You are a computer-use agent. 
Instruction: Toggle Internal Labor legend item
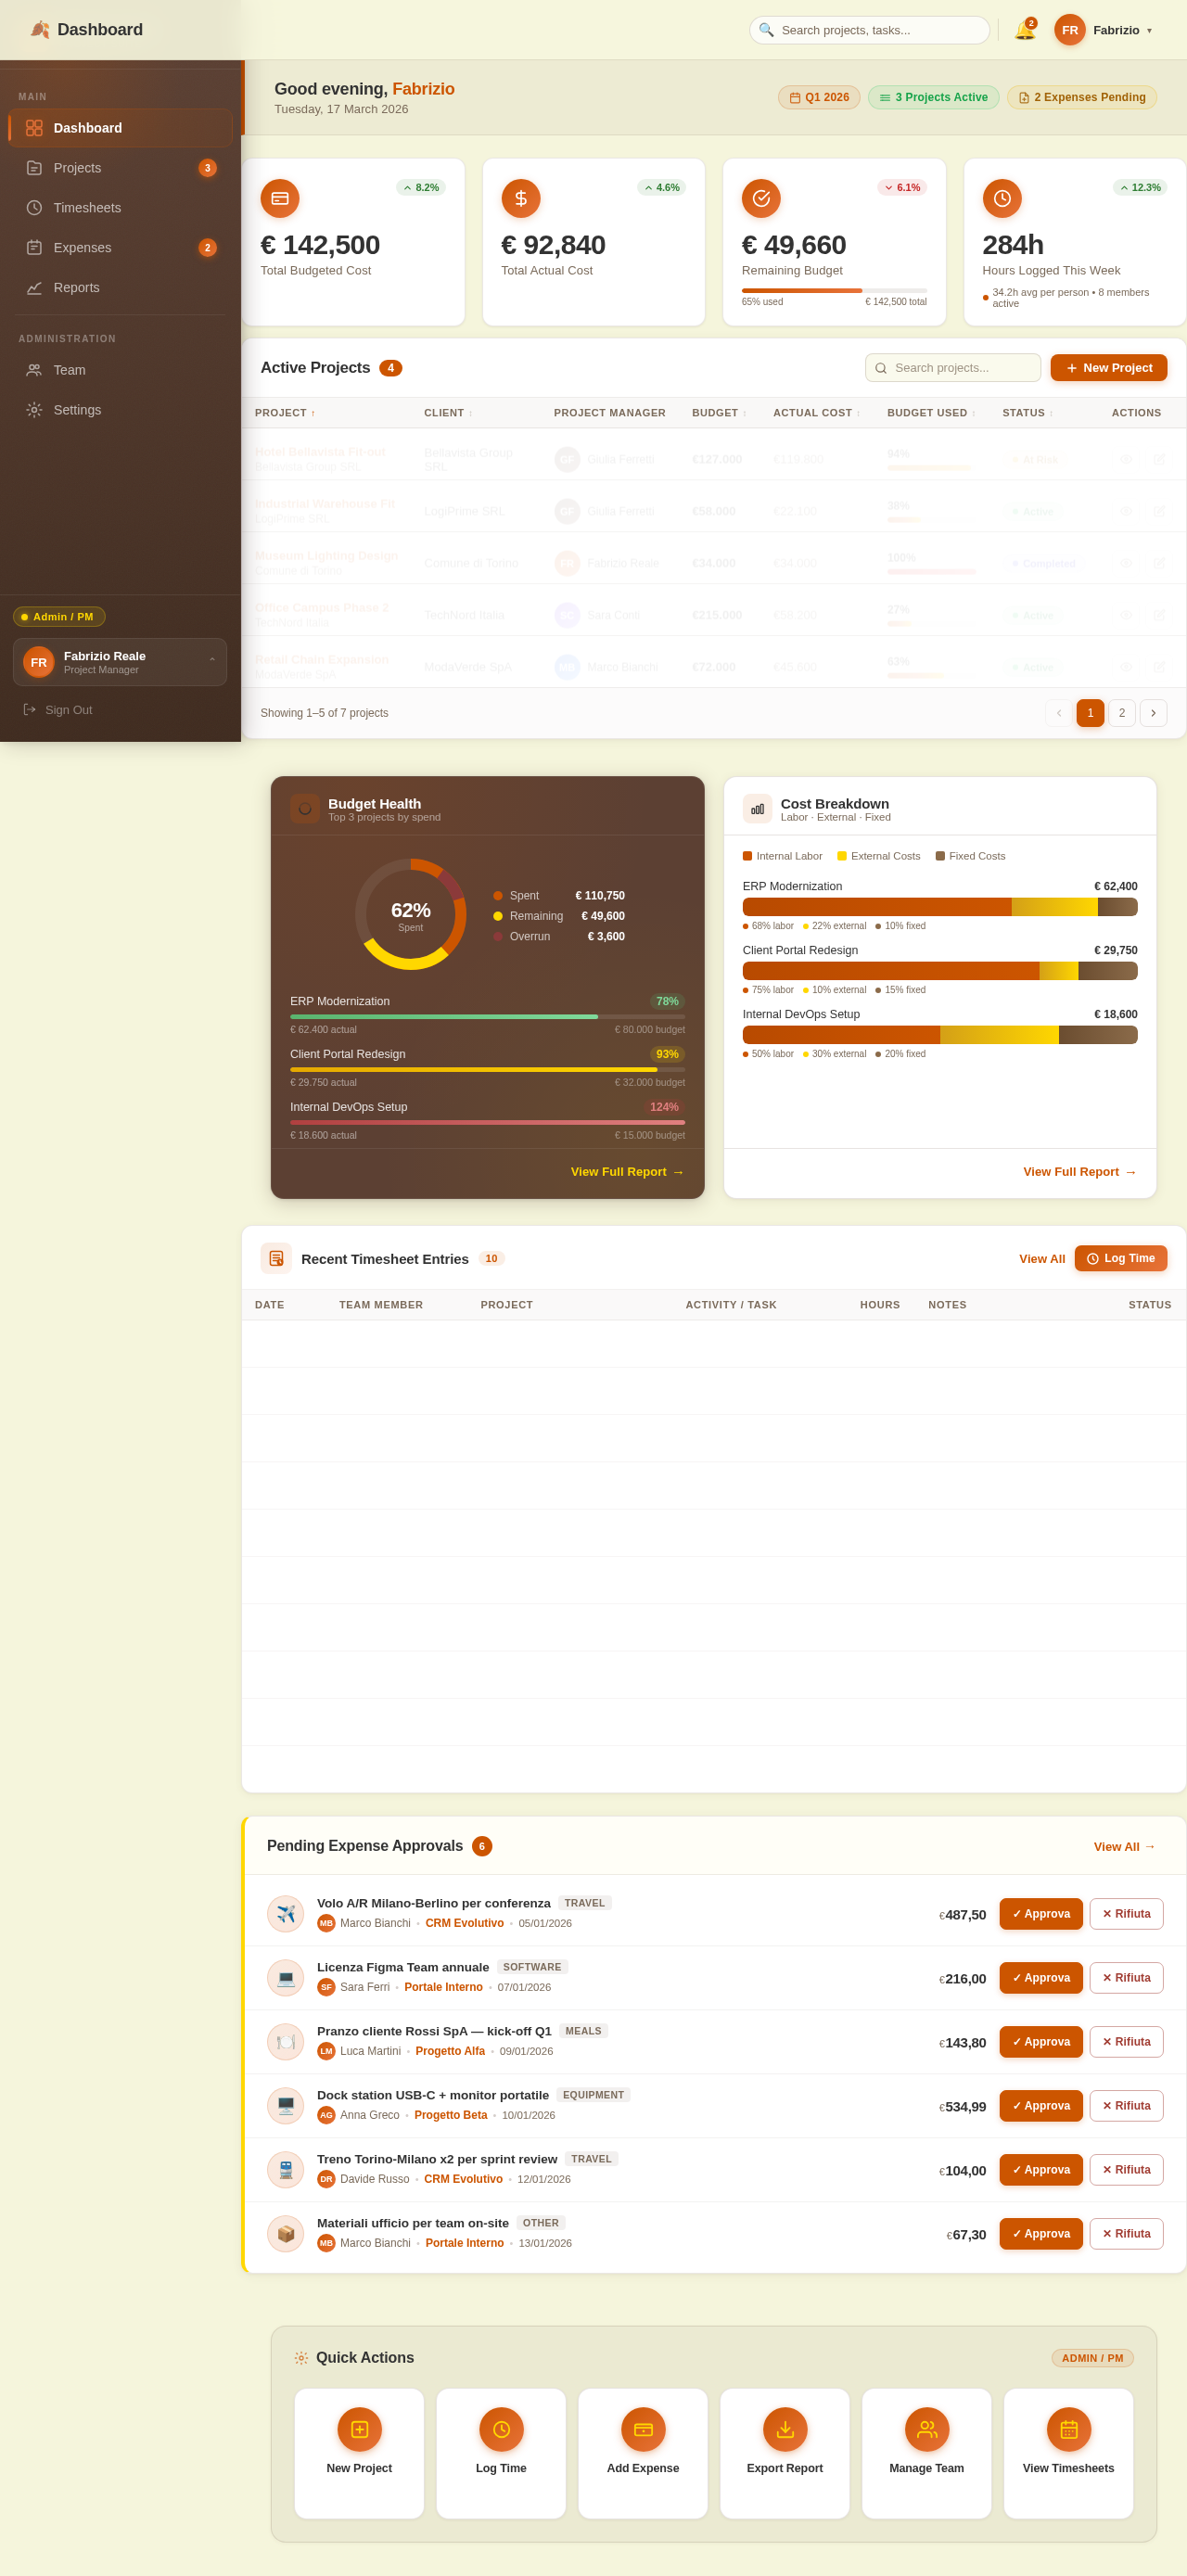(x=782, y=856)
